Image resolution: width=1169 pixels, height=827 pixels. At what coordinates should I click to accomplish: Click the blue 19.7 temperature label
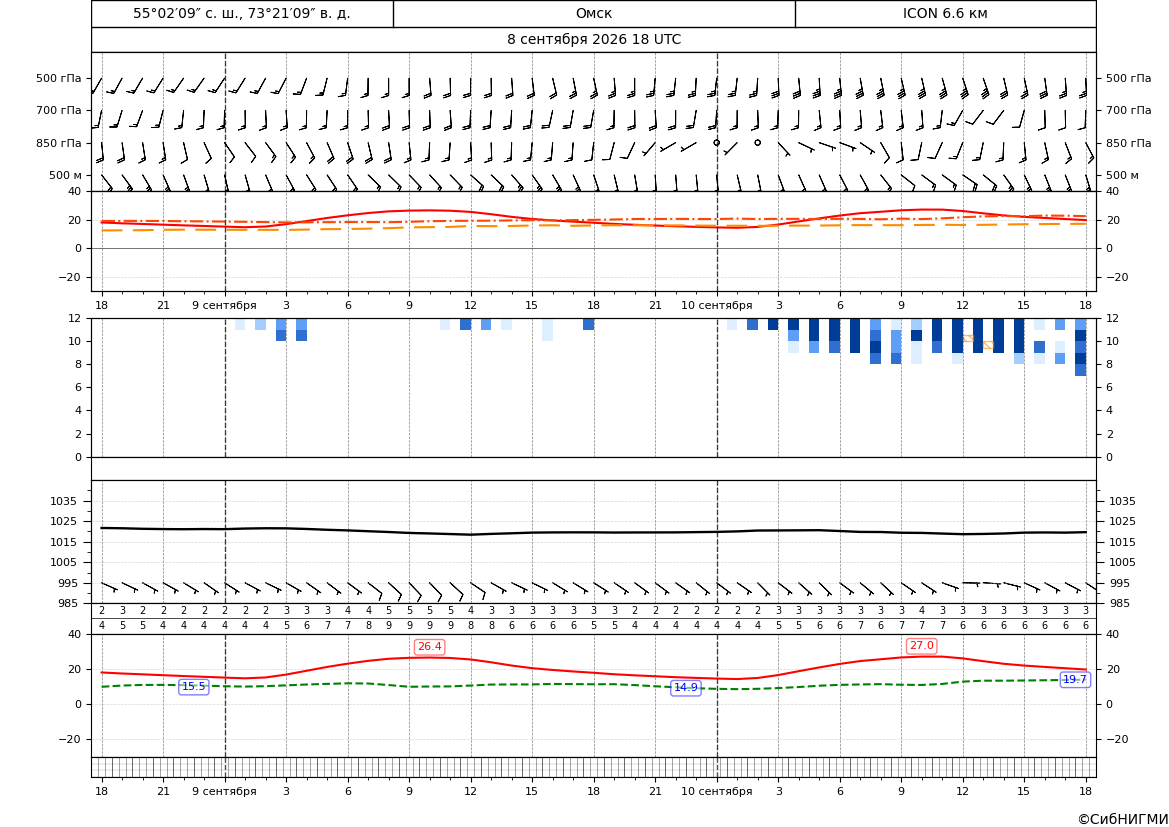point(1074,679)
